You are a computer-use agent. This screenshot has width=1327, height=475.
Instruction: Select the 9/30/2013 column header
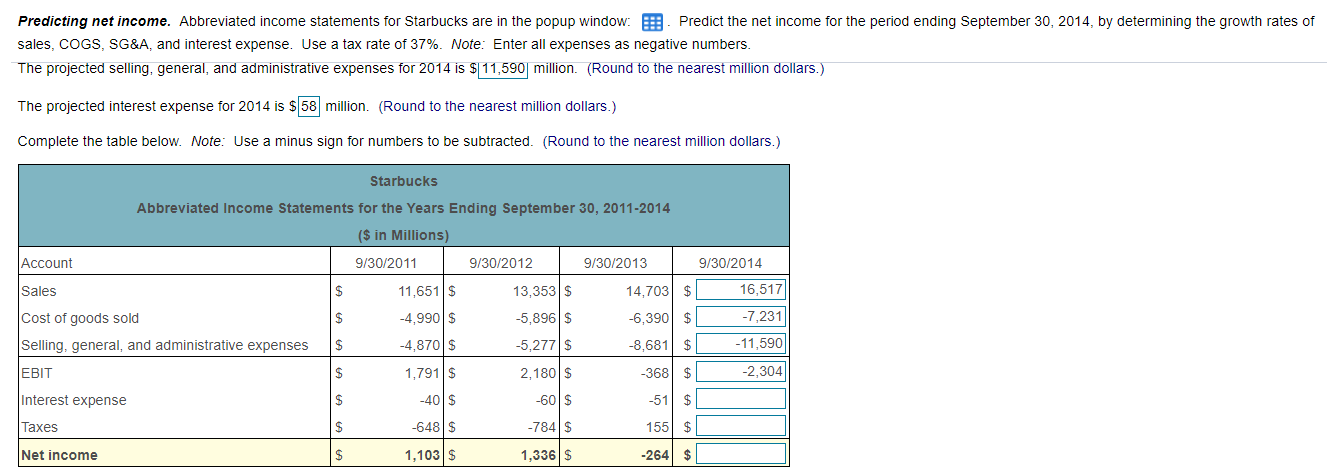point(616,263)
